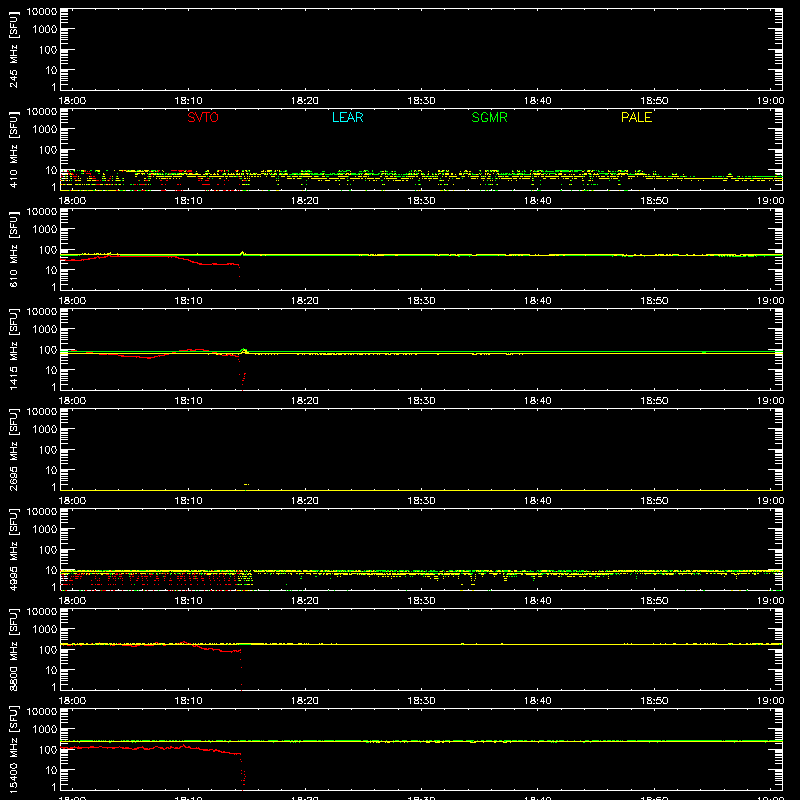
Task: Click the 10 y-axis value on 15400 MHz panel
Action: (x=51, y=770)
